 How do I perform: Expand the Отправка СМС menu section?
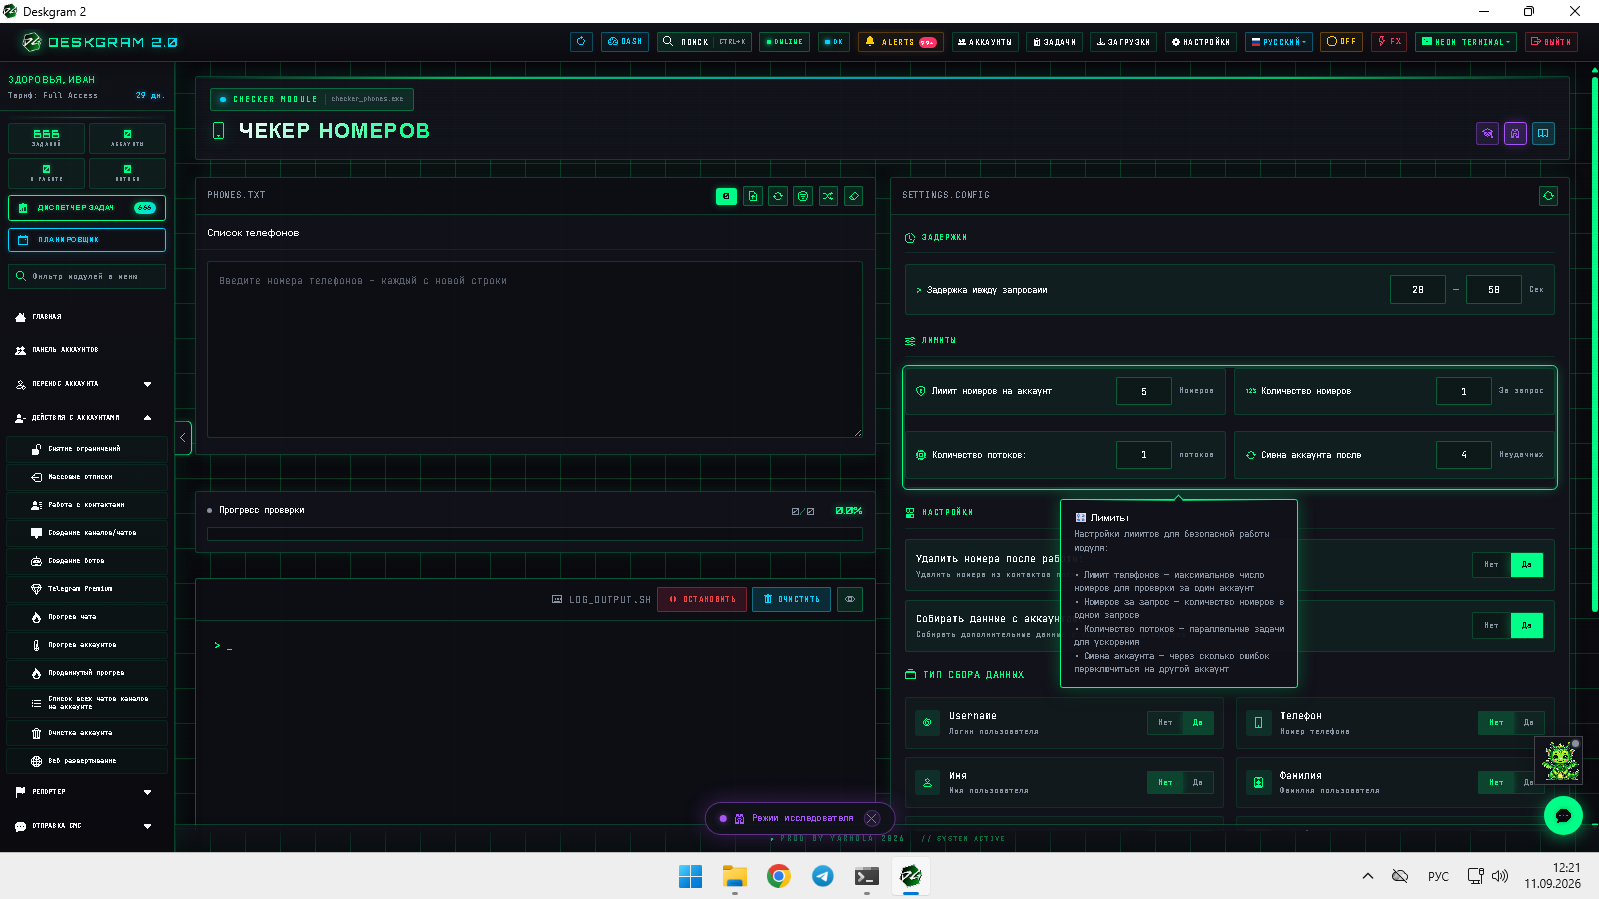pyautogui.click(x=84, y=826)
